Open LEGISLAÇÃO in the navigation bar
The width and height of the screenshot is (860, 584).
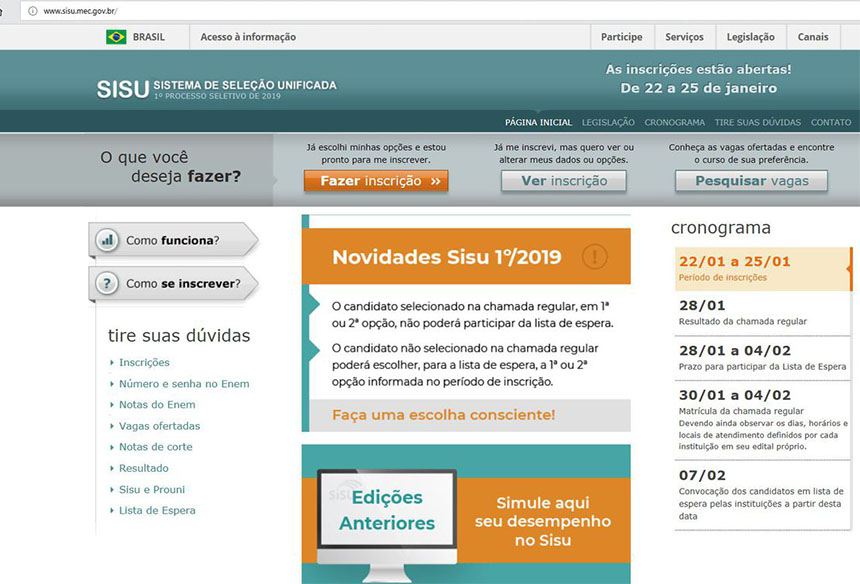pos(608,122)
